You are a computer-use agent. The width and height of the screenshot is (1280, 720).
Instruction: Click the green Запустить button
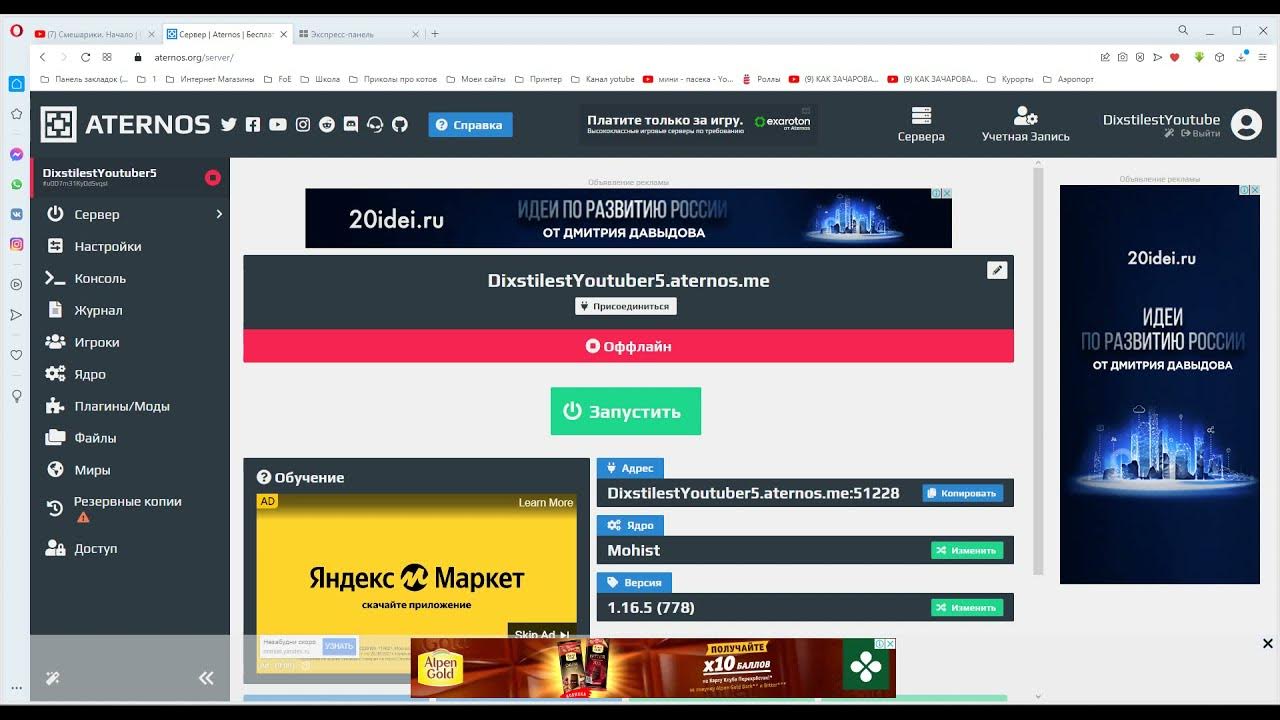click(x=626, y=411)
